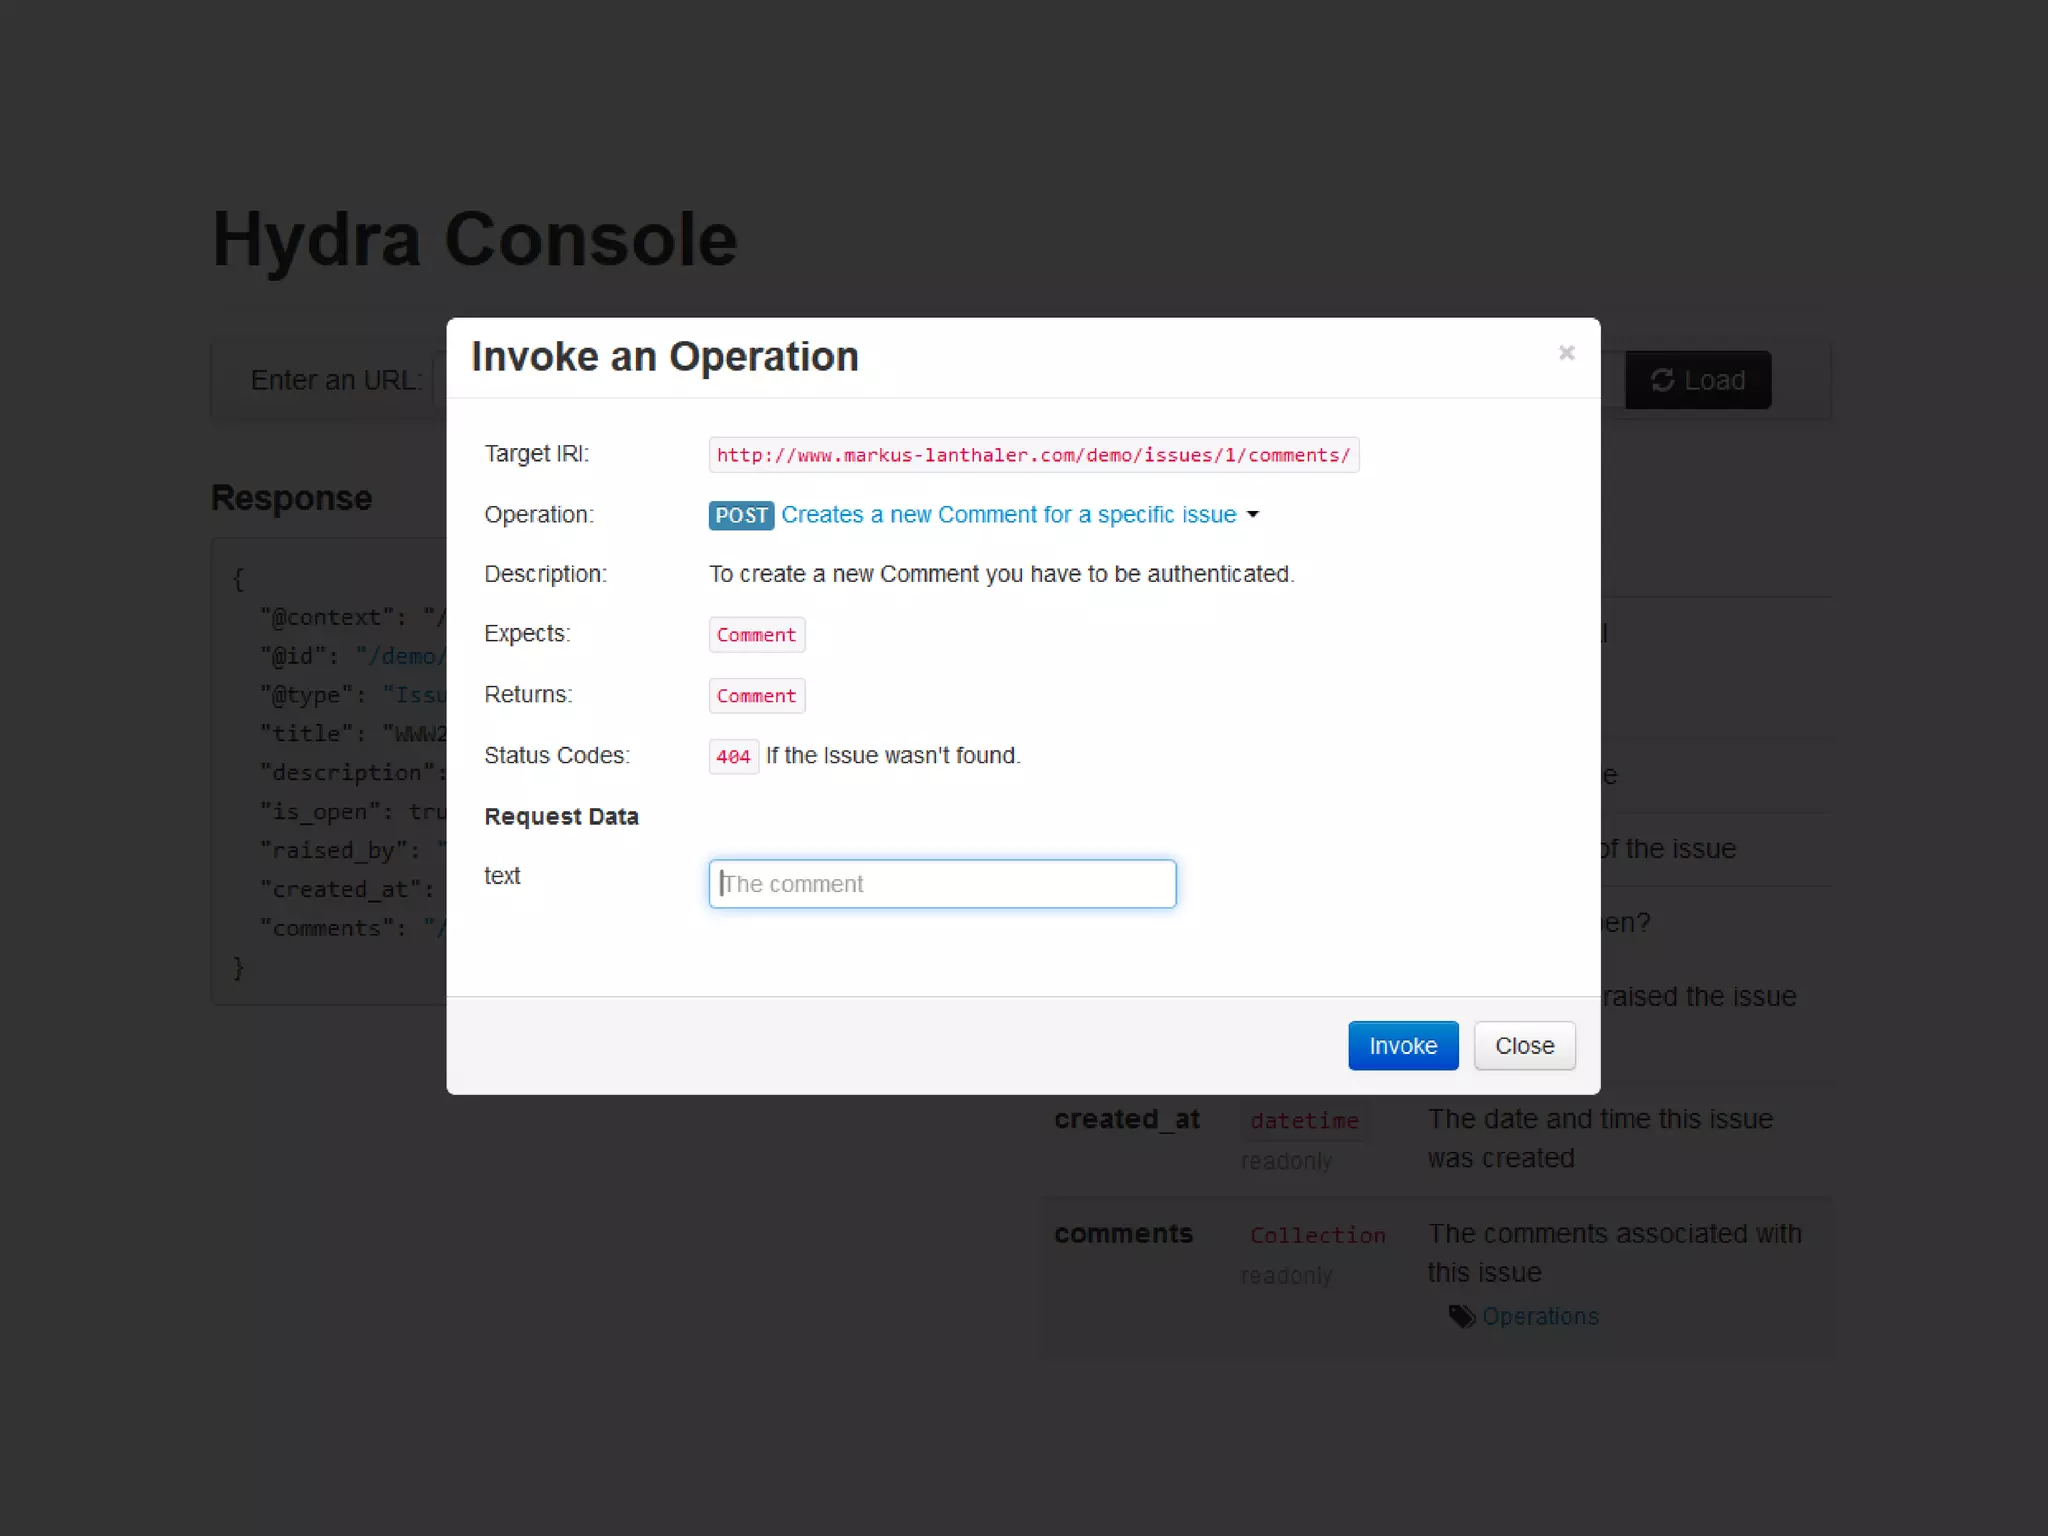The height and width of the screenshot is (1536, 2048).
Task: Focus the 'The comment' text field
Action: (942, 884)
